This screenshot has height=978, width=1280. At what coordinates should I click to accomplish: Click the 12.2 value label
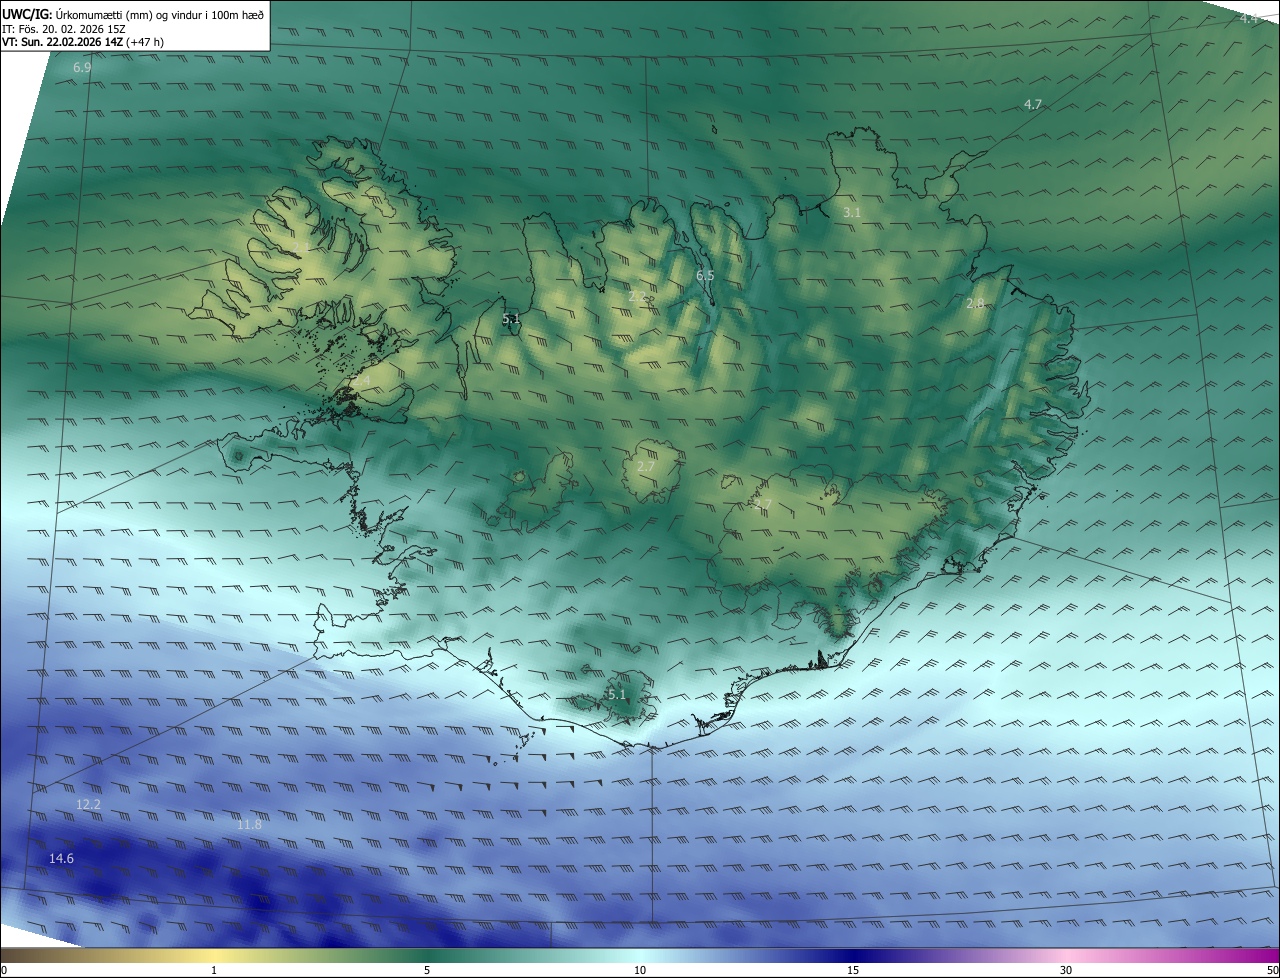tap(88, 804)
